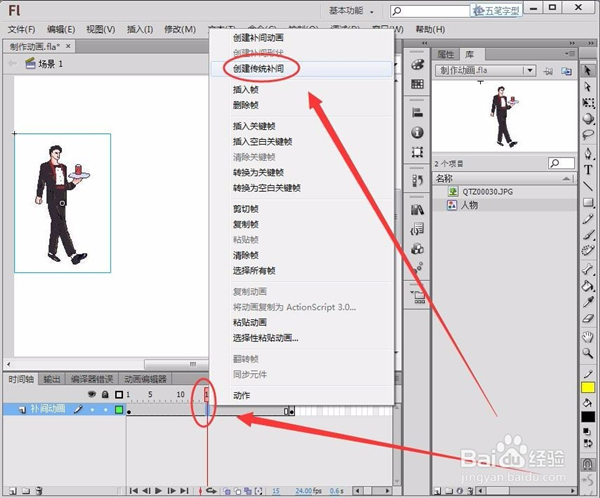This screenshot has height=498, width=600.
Task: Select the Deco tool
Action: [588, 251]
